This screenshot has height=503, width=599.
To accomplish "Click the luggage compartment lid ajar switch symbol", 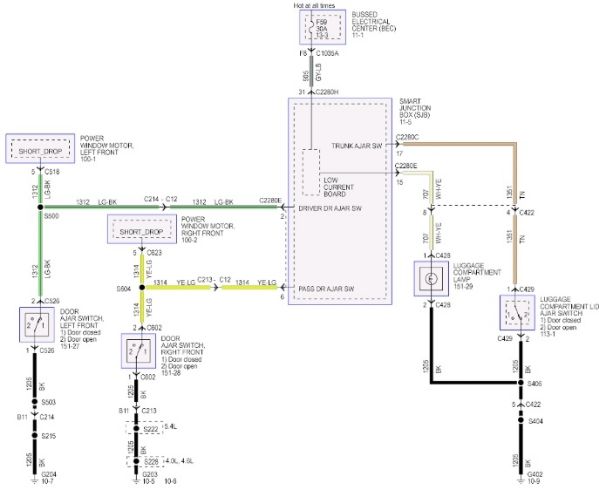I will click(518, 313).
